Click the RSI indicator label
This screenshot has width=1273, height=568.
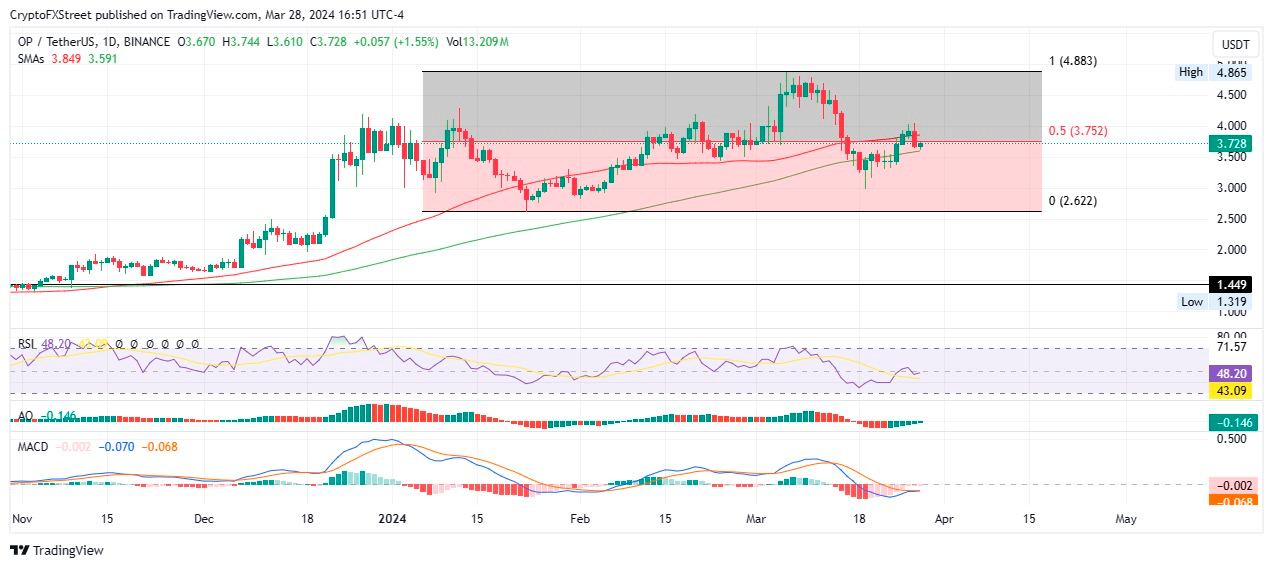27,343
